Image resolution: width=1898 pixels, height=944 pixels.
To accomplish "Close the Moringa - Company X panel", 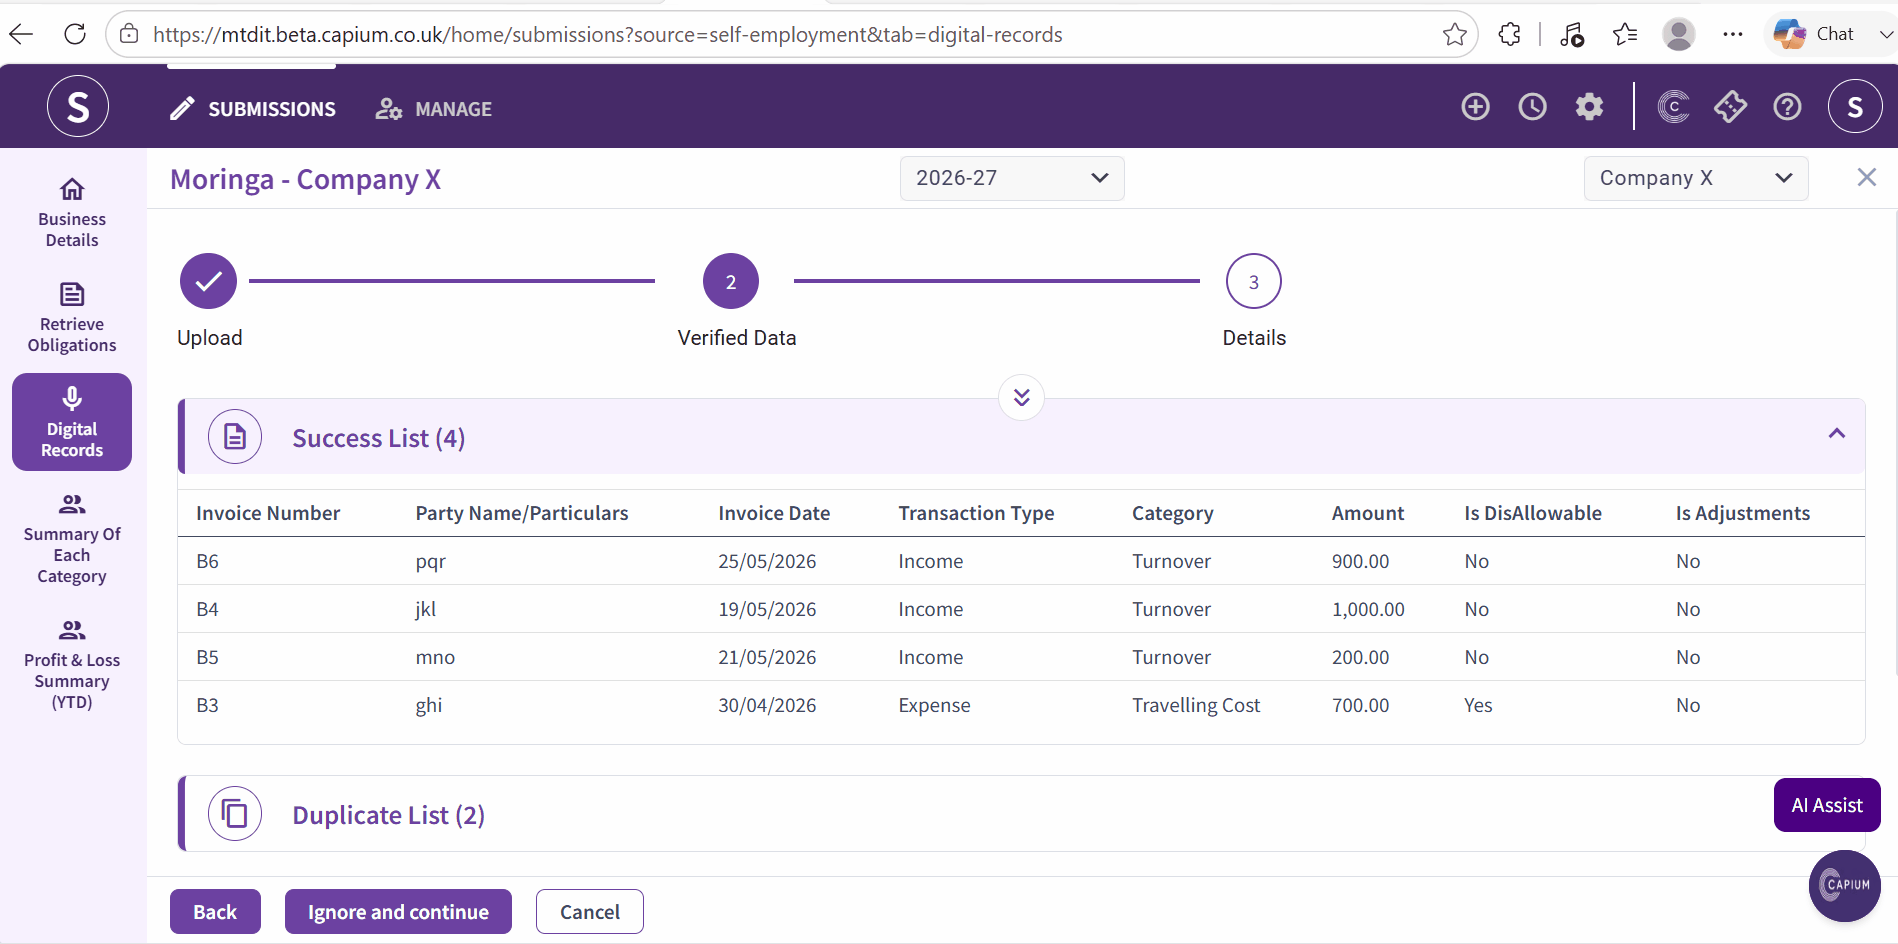I will [1866, 177].
